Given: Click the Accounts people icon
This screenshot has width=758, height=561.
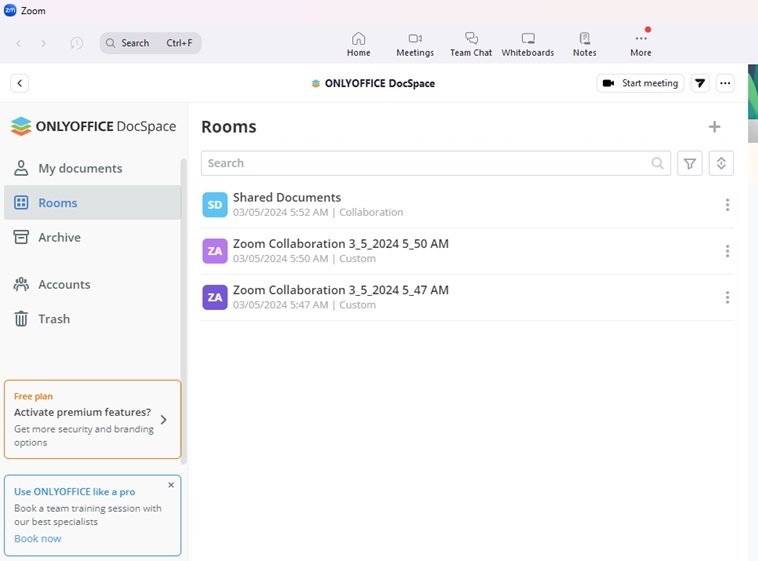Looking at the screenshot, I should coord(21,284).
